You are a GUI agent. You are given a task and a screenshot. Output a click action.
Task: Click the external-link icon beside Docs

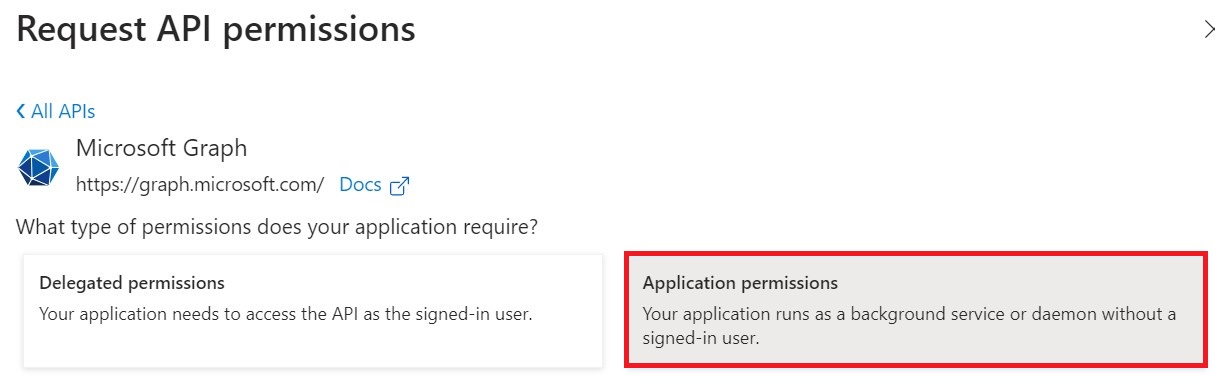click(x=400, y=185)
